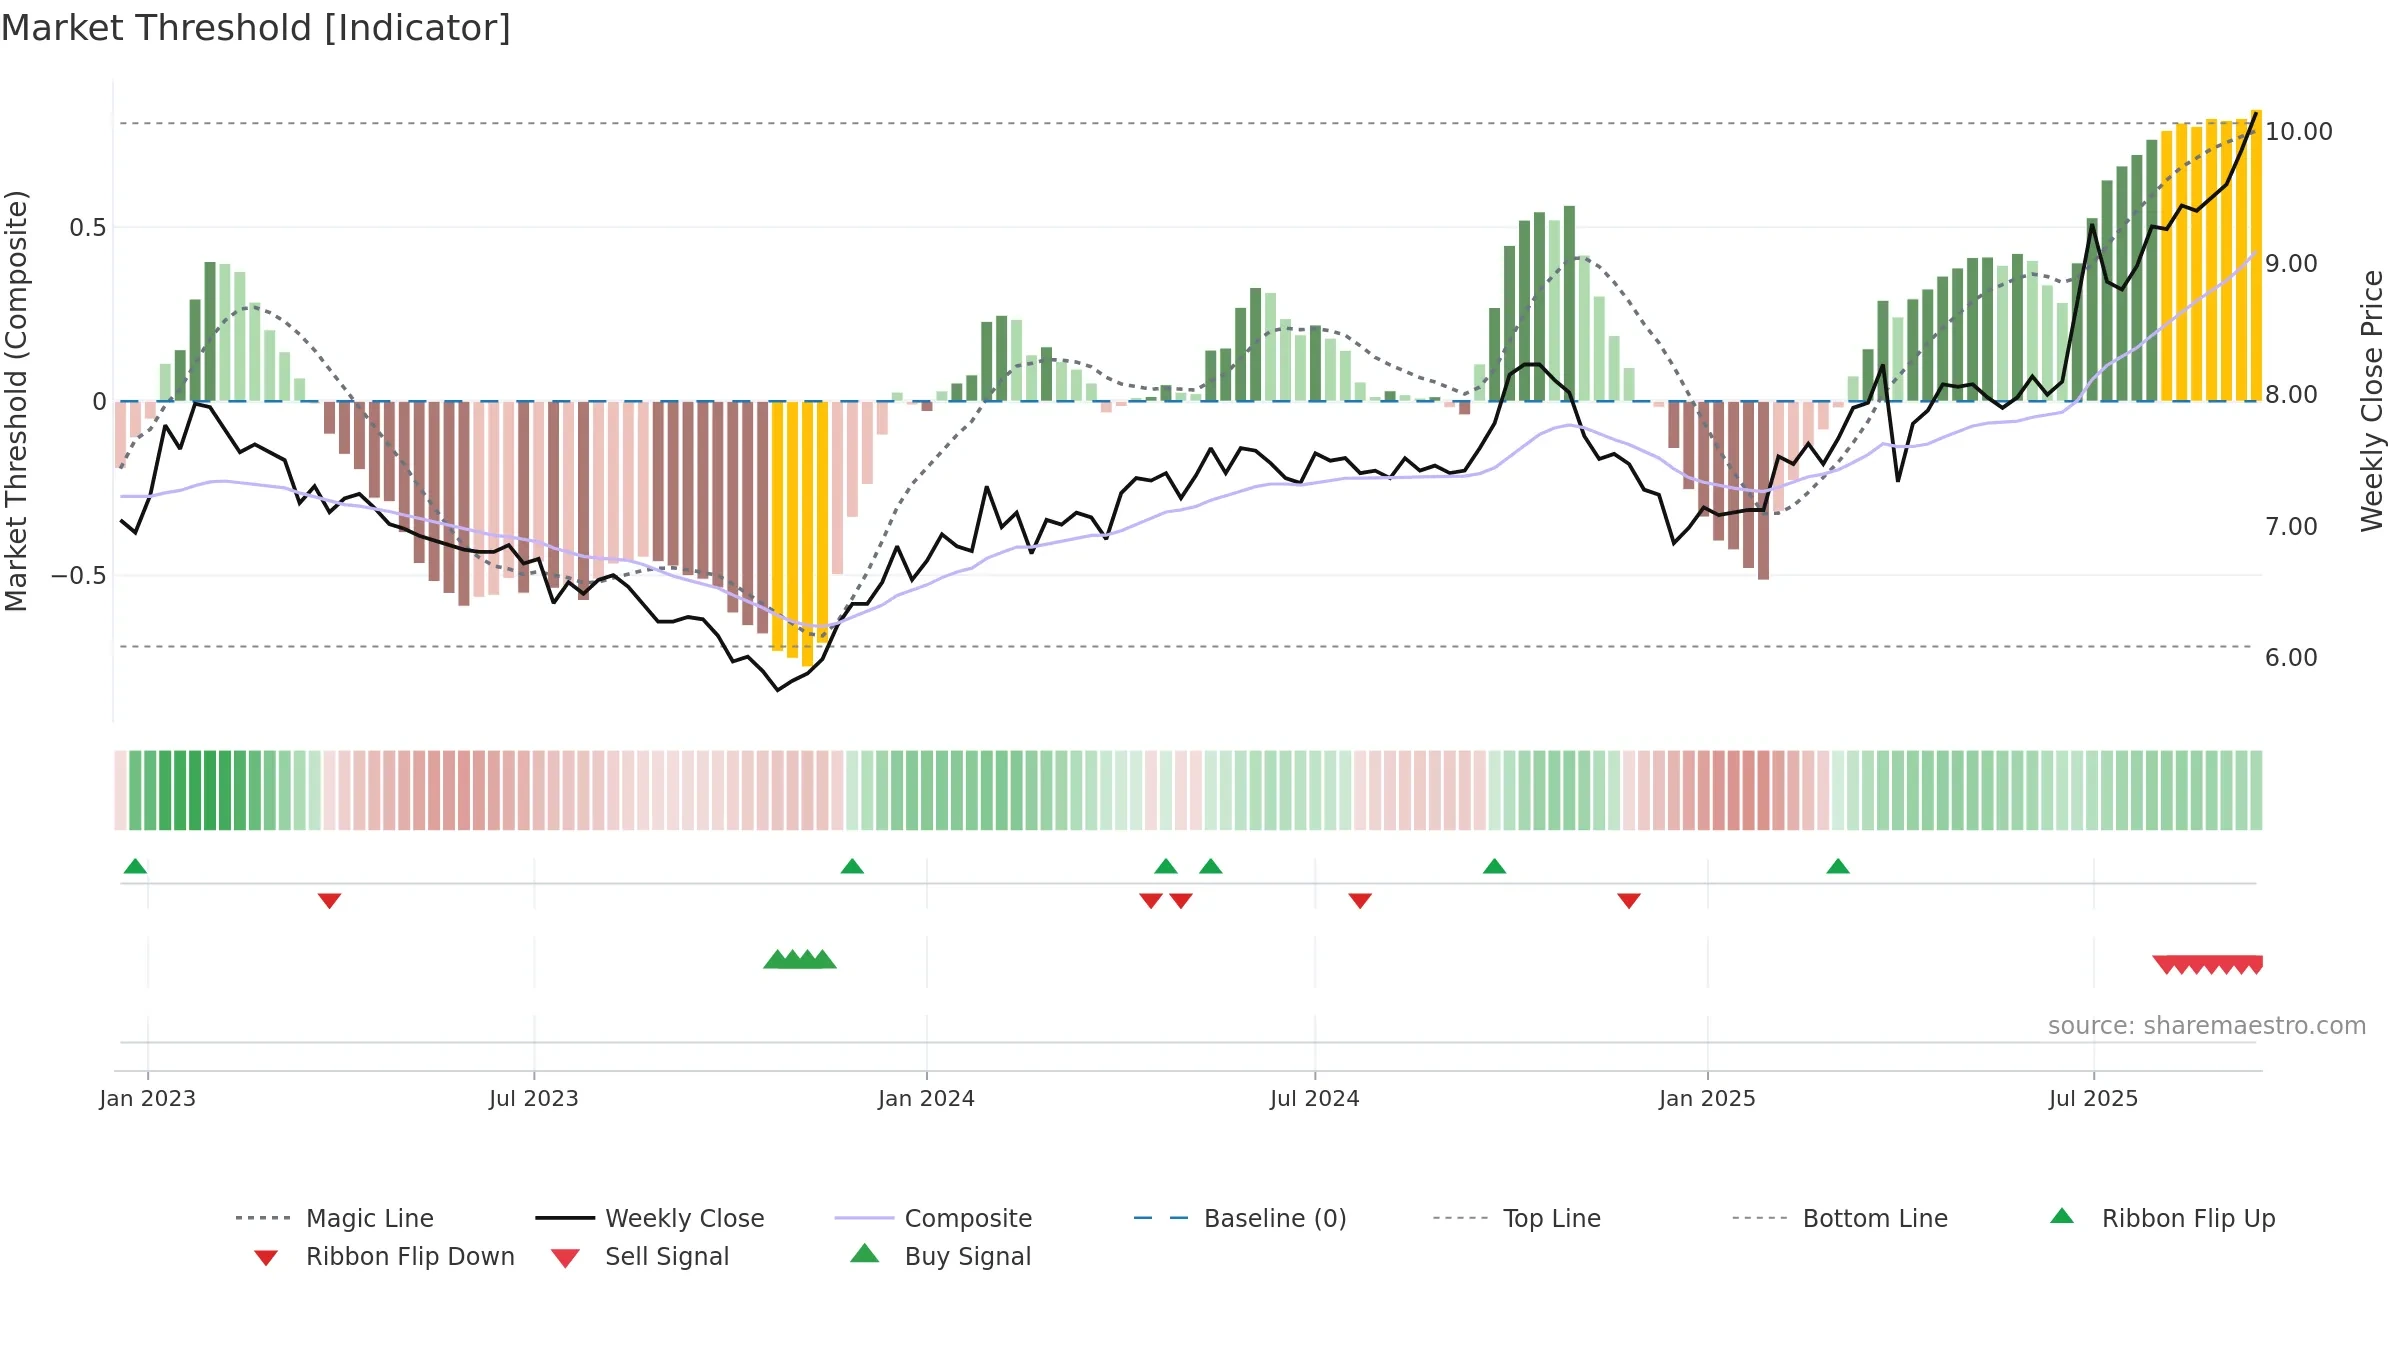
Task: Click the ribbon flip down marker between Jan and Jul 2023
Action: [330, 901]
